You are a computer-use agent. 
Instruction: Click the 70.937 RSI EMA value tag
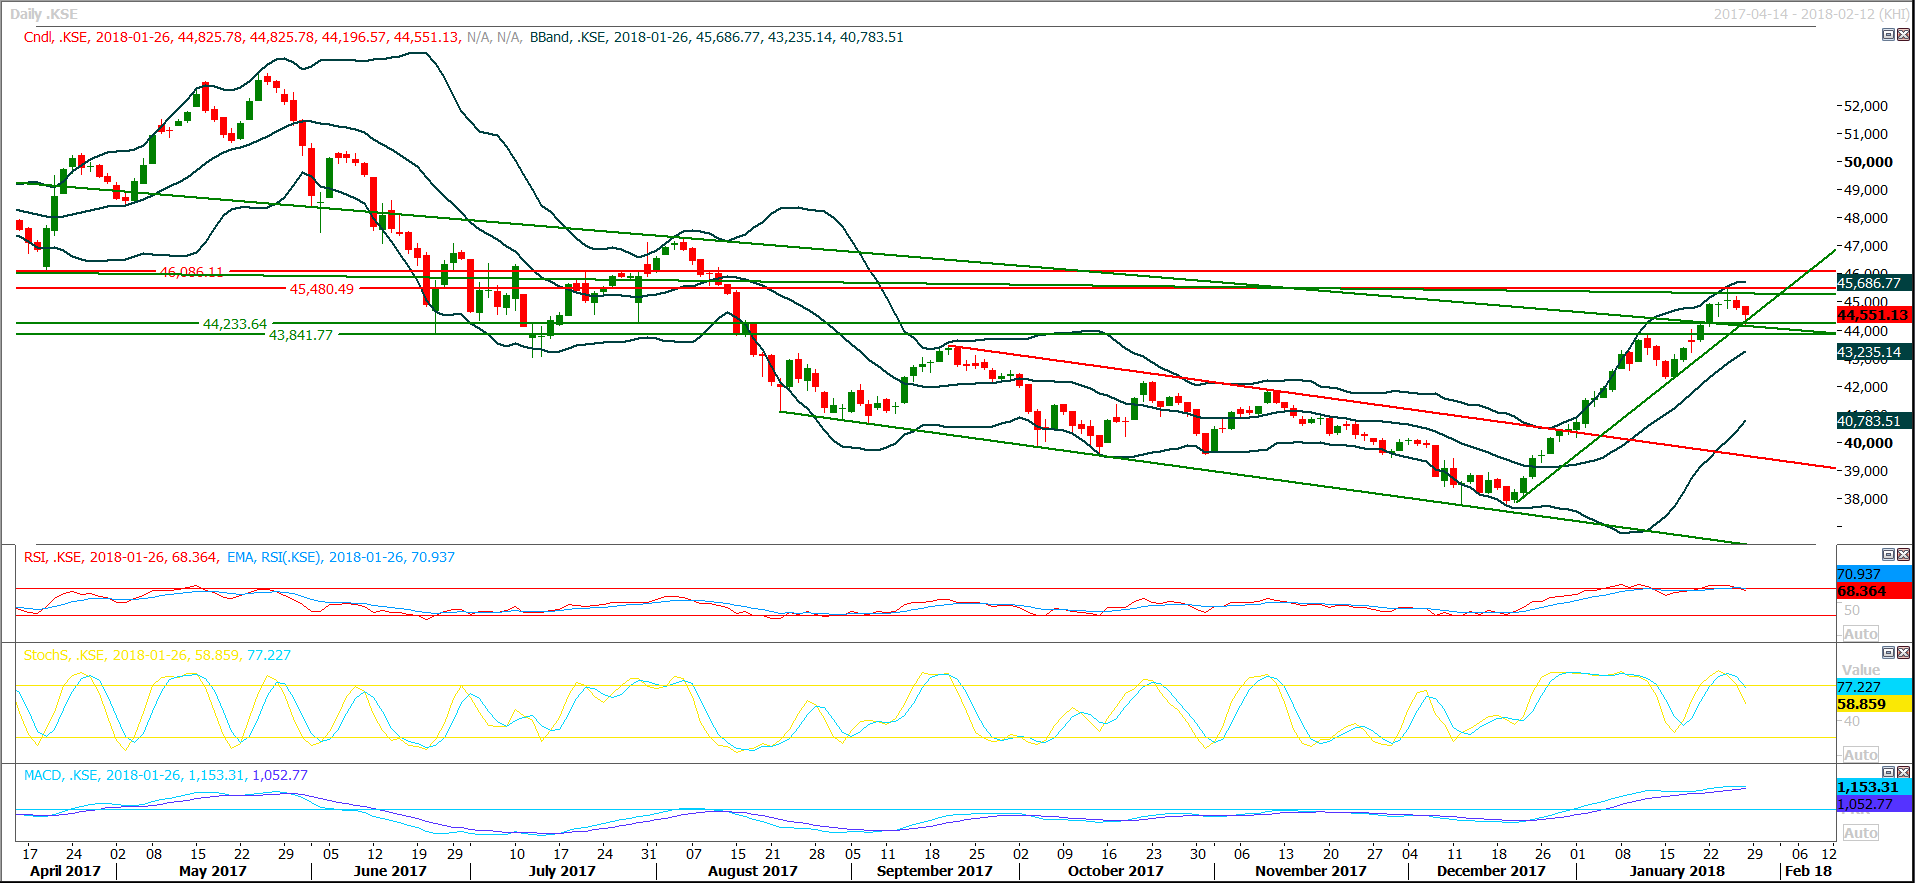1874,574
